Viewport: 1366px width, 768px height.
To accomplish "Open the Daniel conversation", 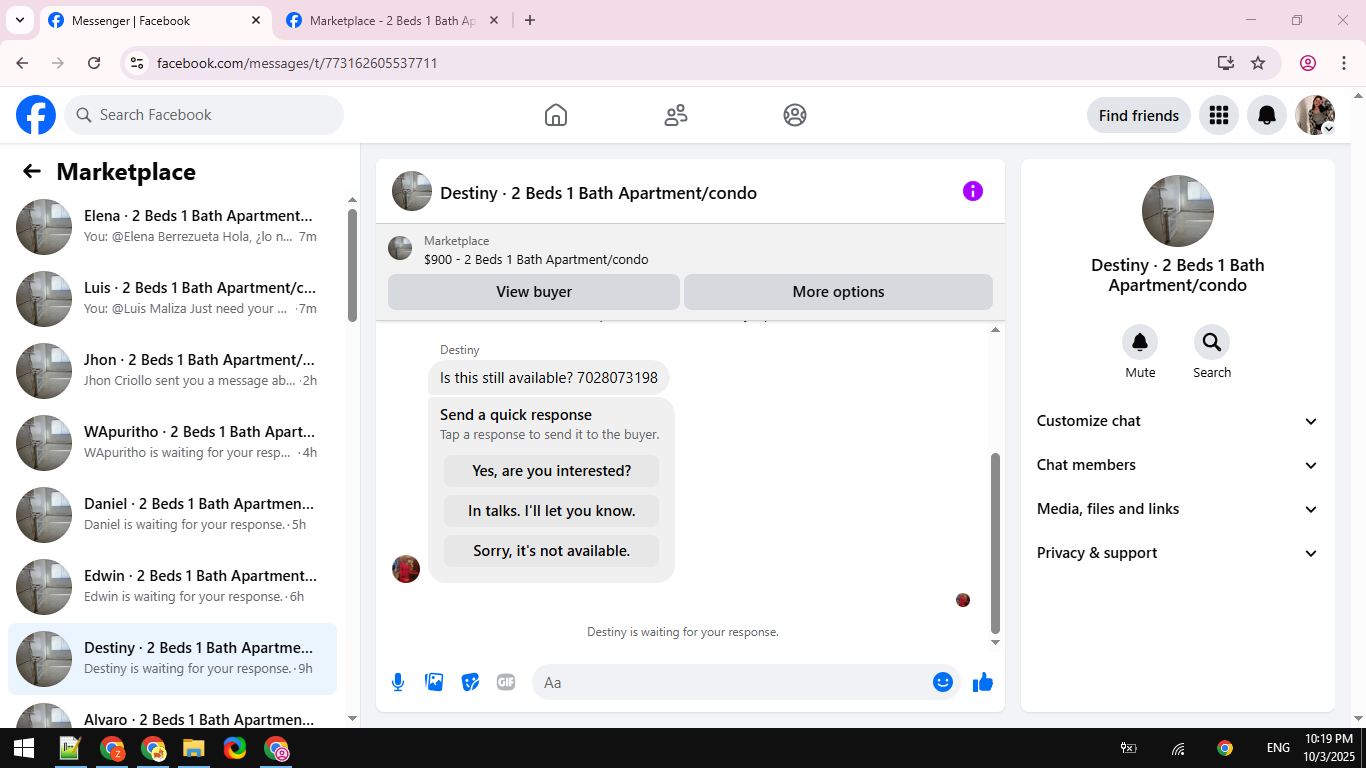I will 172,515.
